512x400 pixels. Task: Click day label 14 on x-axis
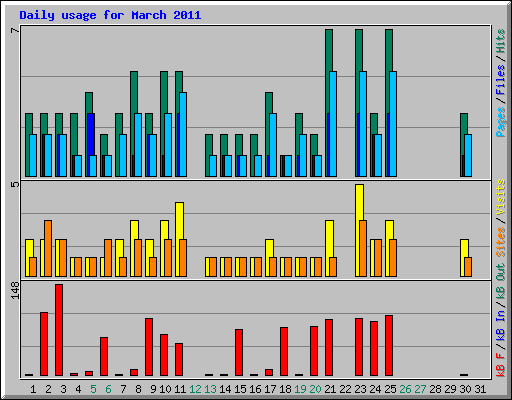click(225, 389)
